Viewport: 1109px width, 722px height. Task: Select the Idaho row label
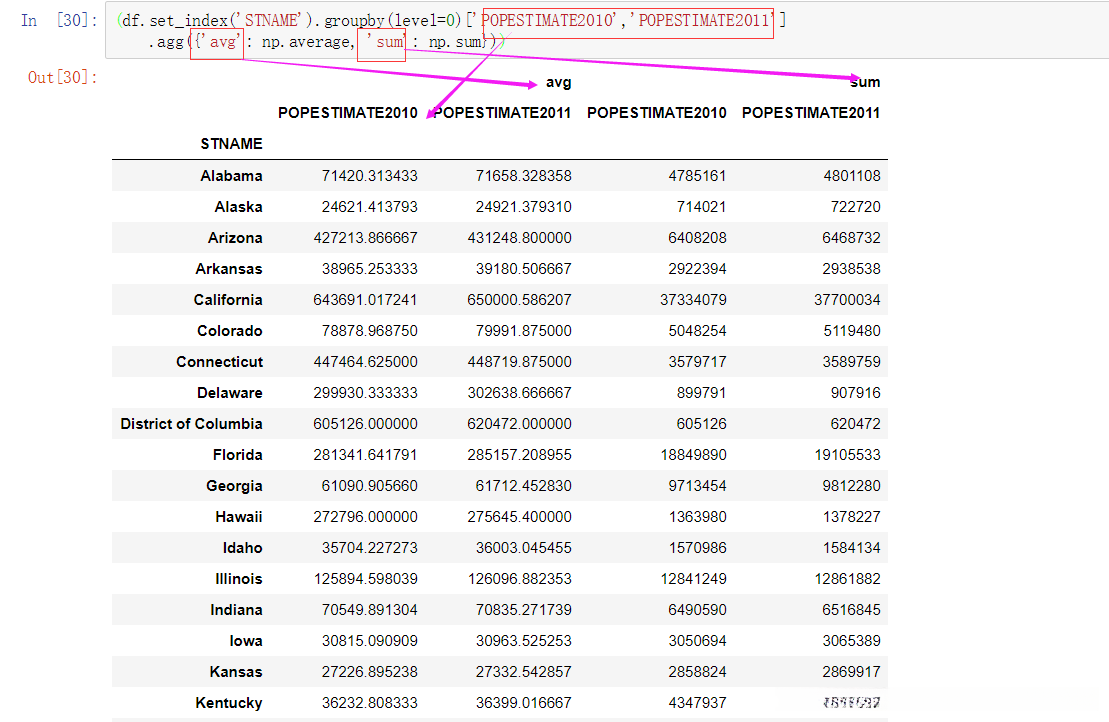click(x=243, y=548)
